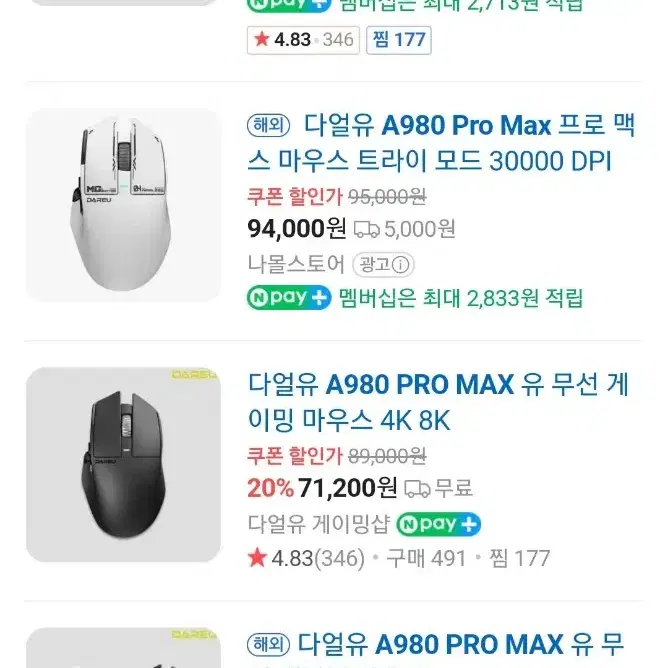Open the 다얼유 게이밍샵 seller link
The width and height of the screenshot is (668, 668).
319,524
